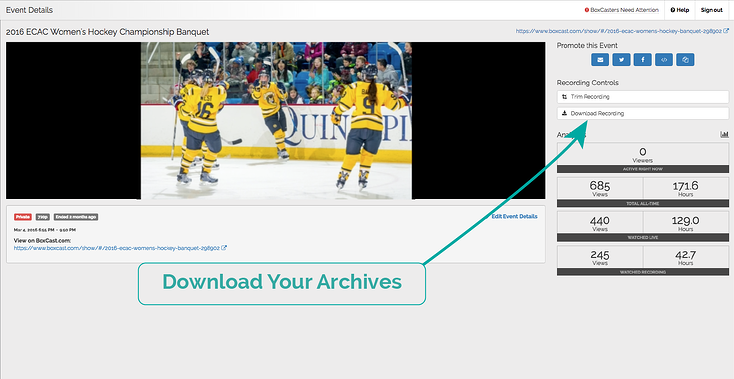The height and width of the screenshot is (379, 734).
Task: Click the external link icon after View on BoxCast URL
Action: pos(224,248)
